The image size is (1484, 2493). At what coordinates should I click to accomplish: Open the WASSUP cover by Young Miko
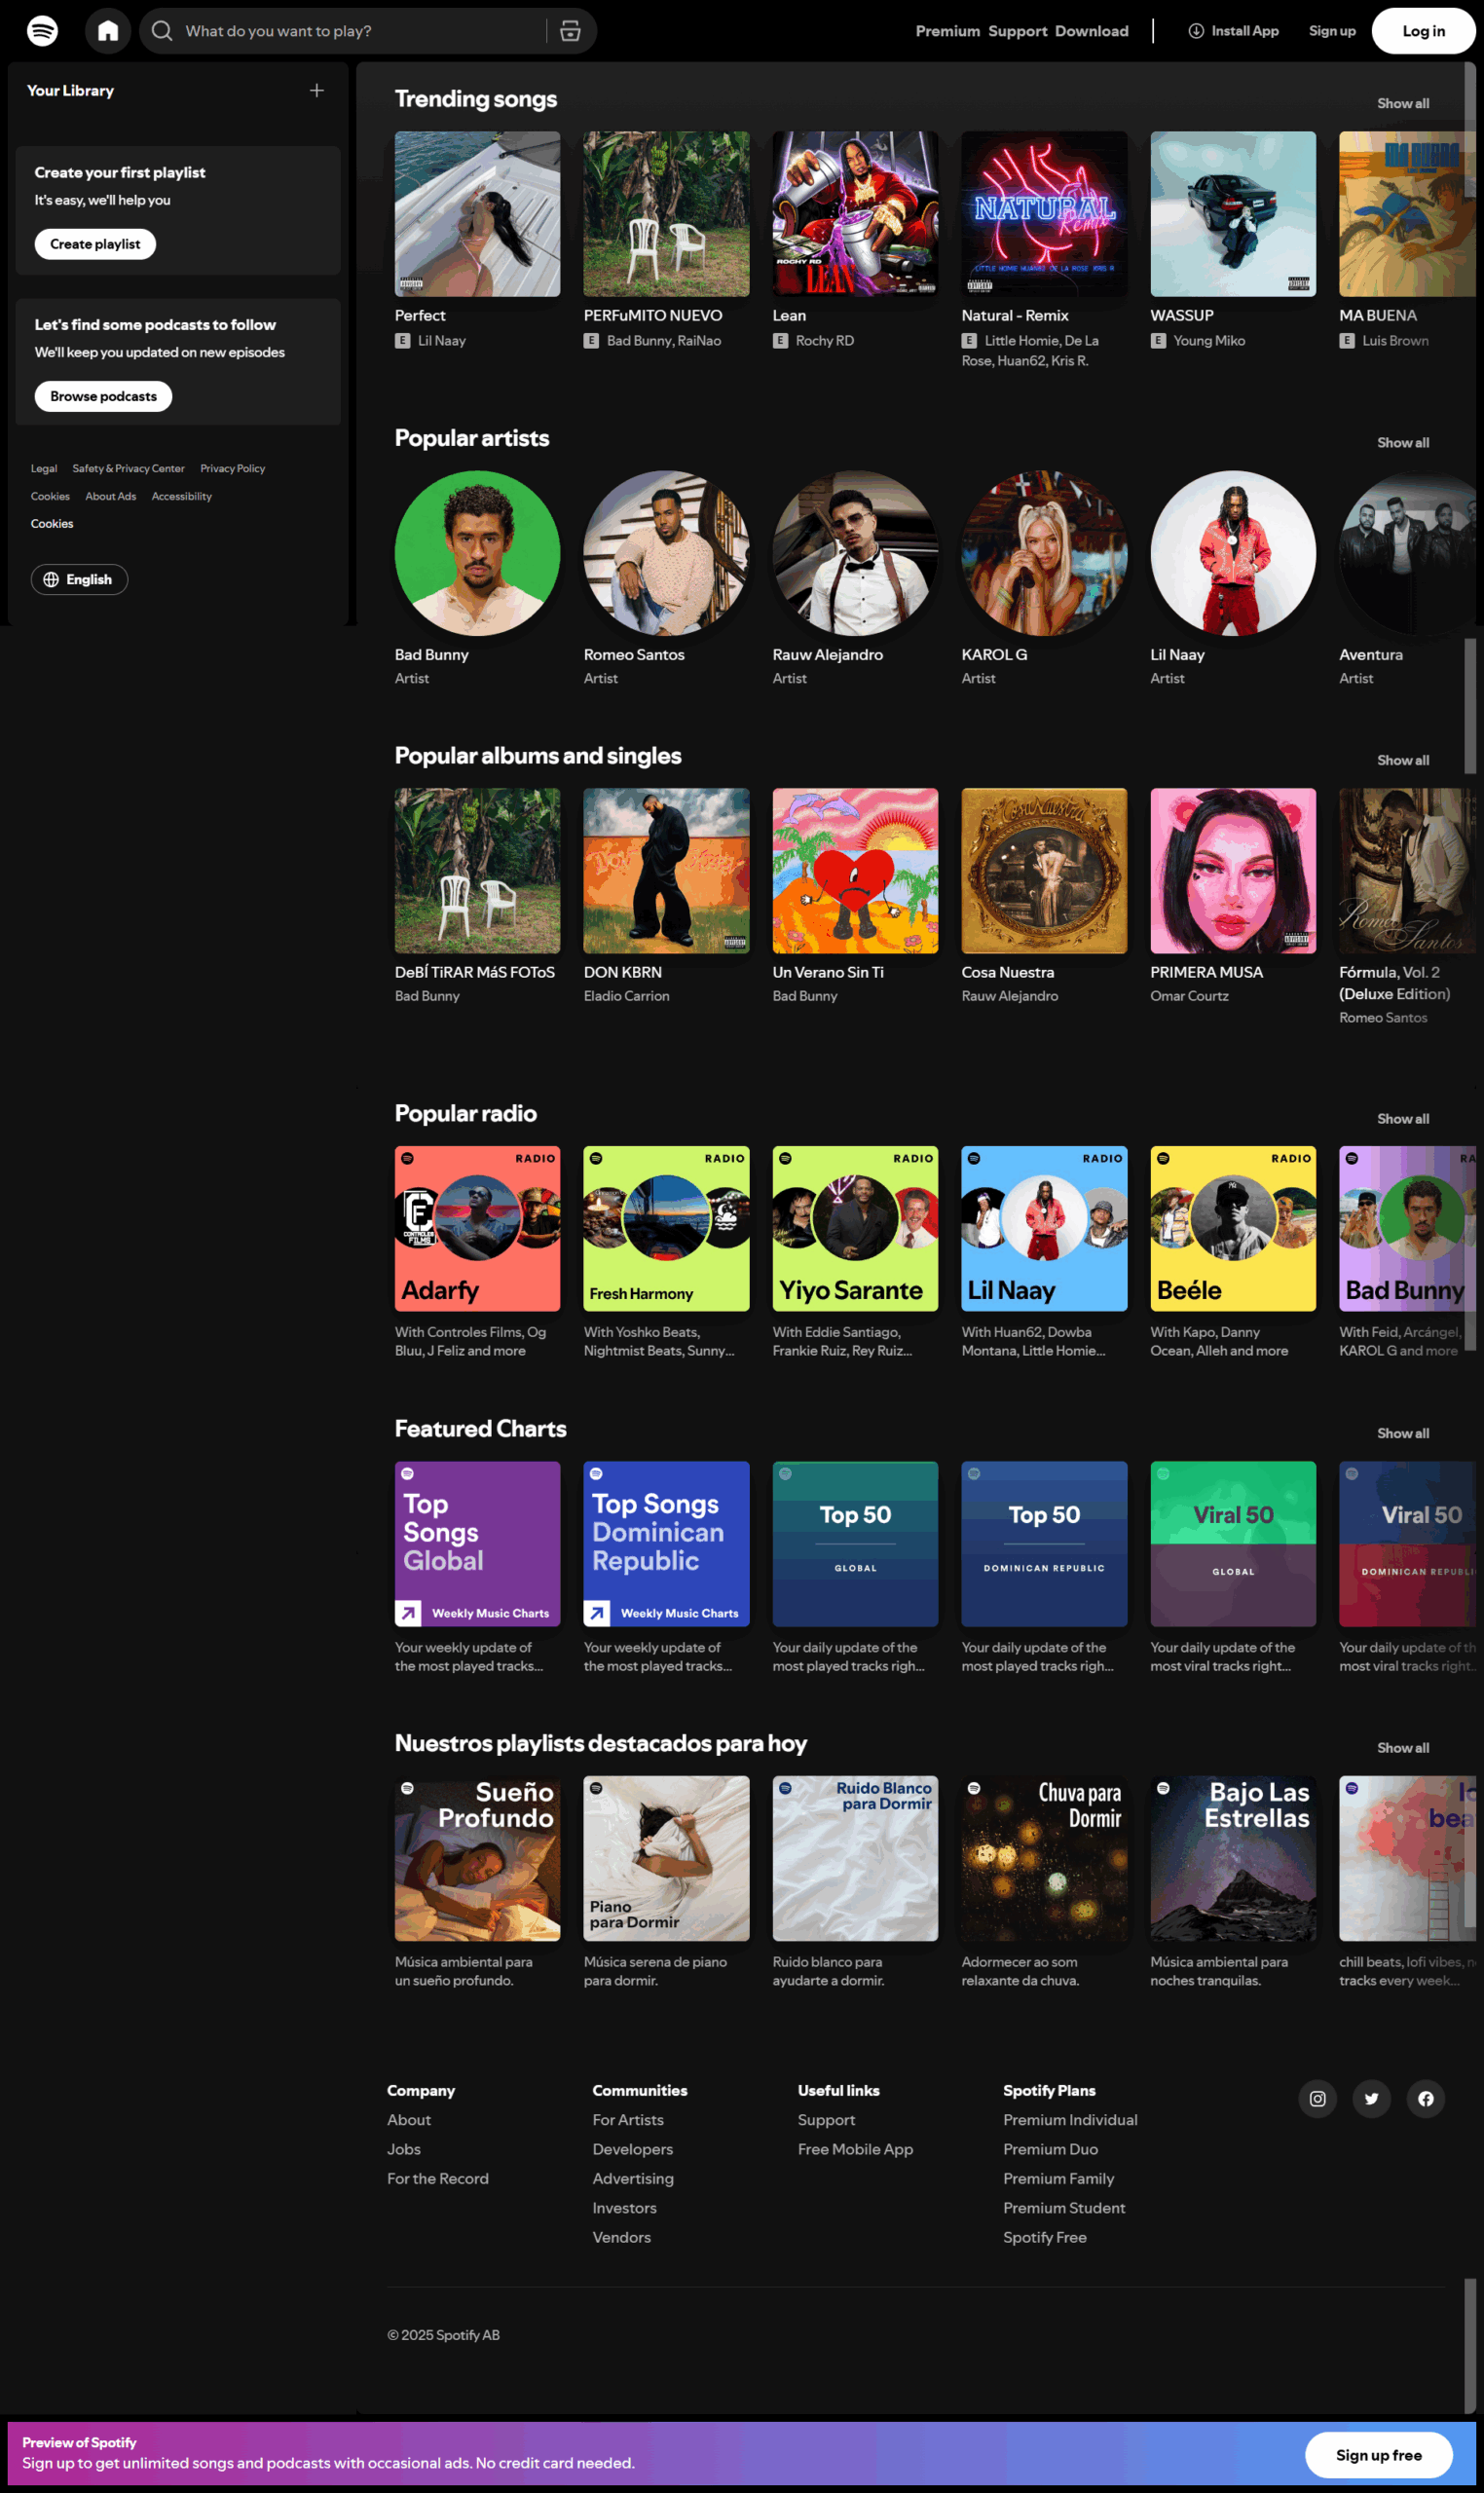[1233, 214]
